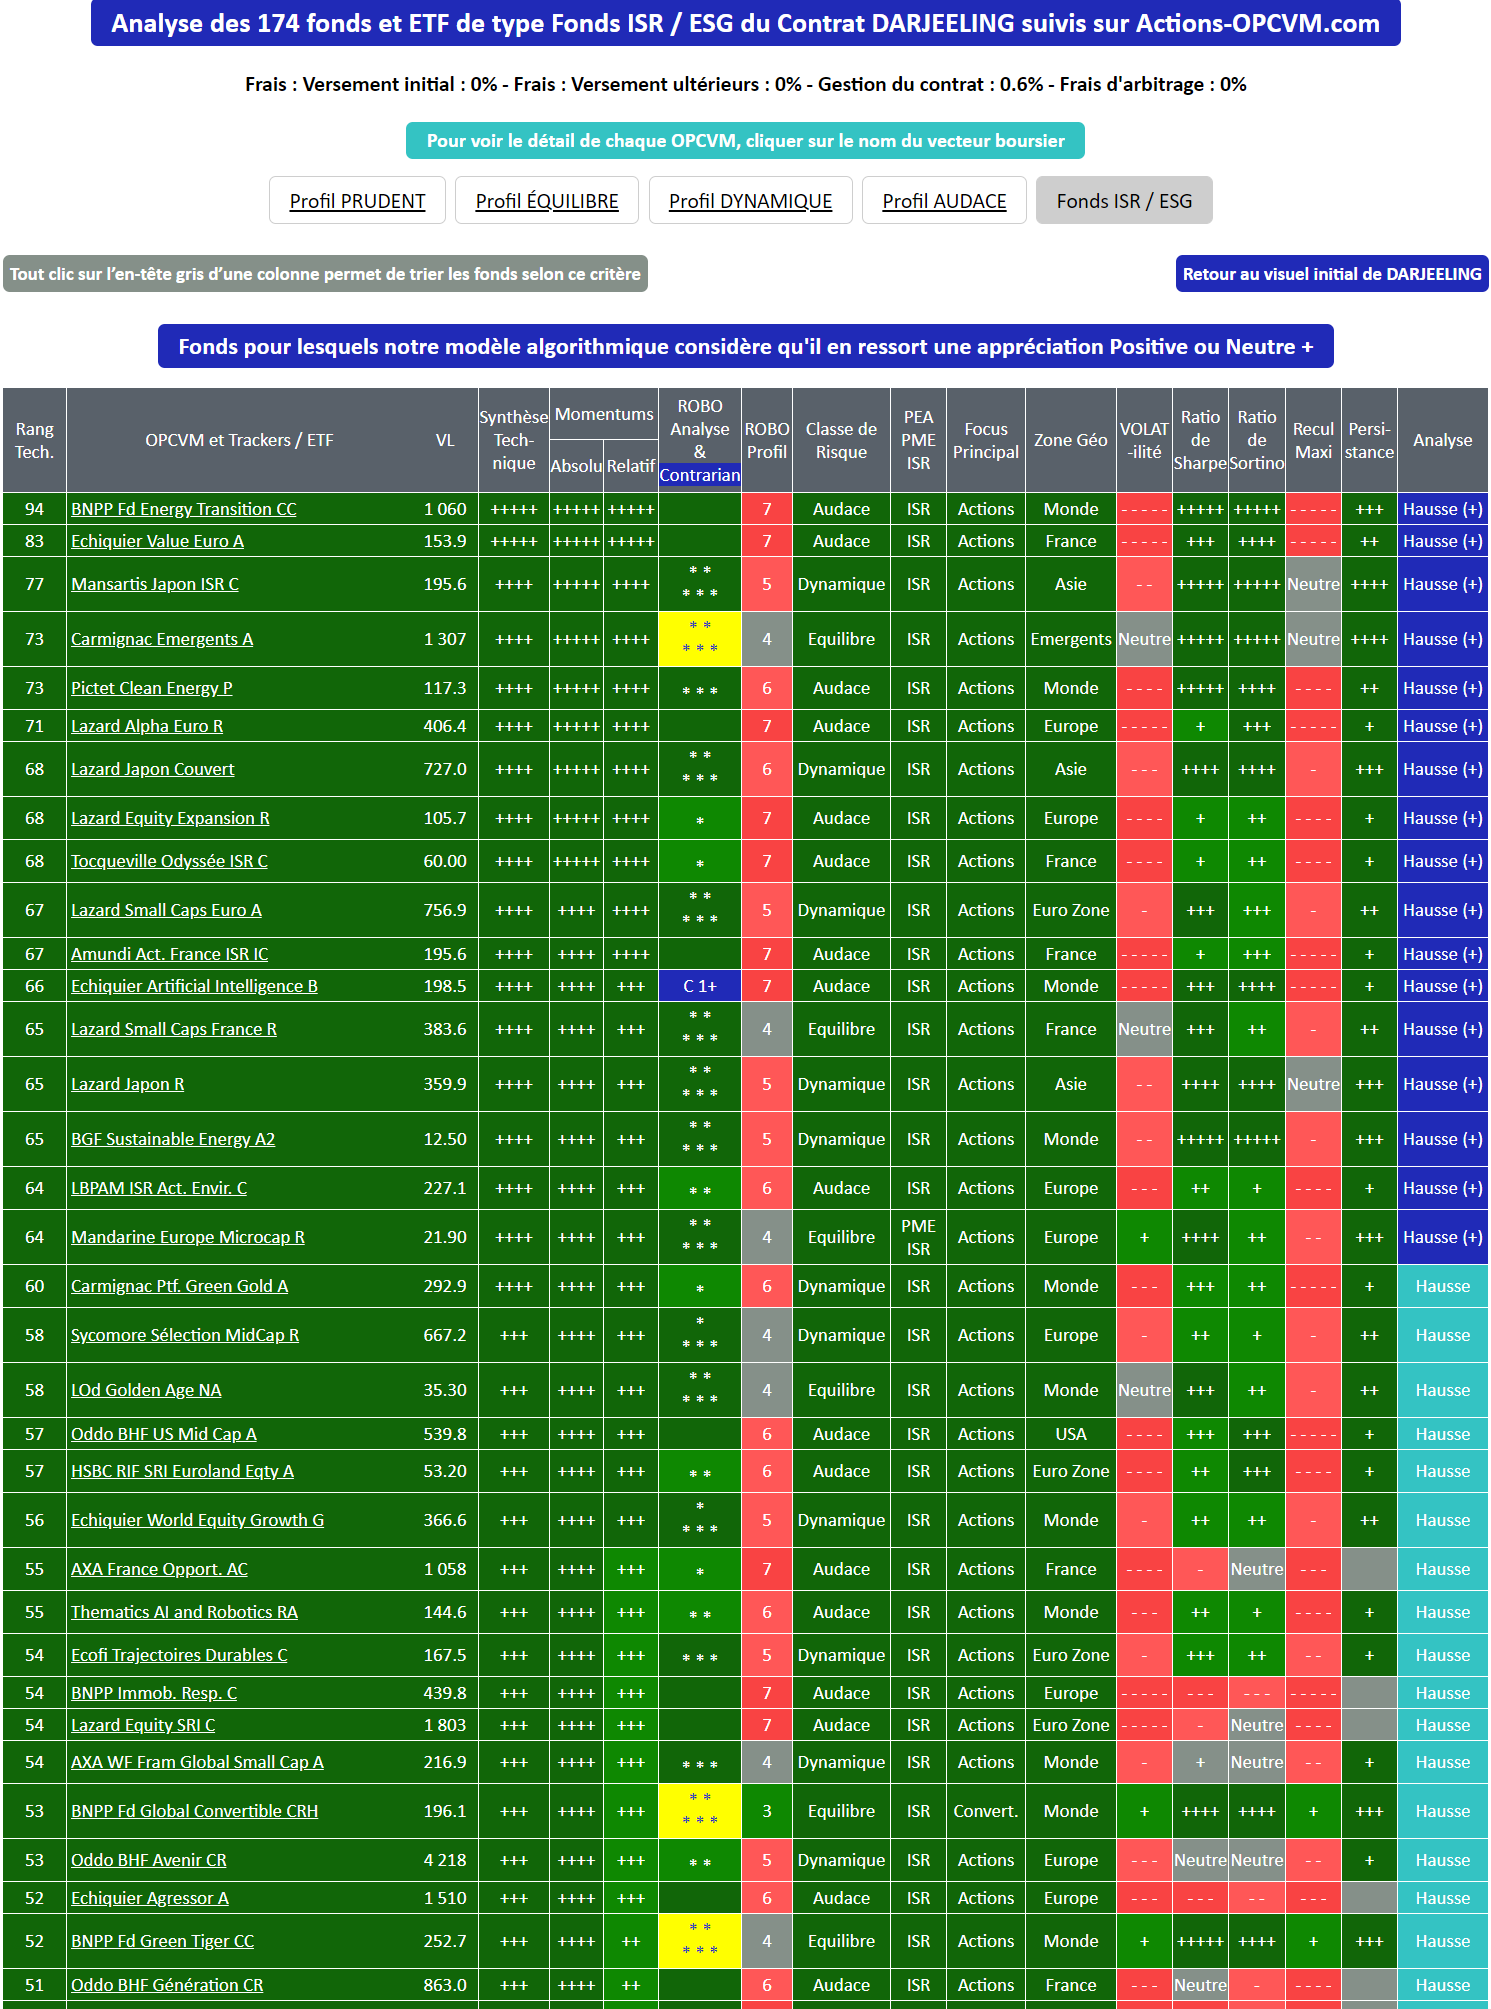Click the C 1+ contrarian cell
This screenshot has height=2009, width=1491.
tap(700, 986)
